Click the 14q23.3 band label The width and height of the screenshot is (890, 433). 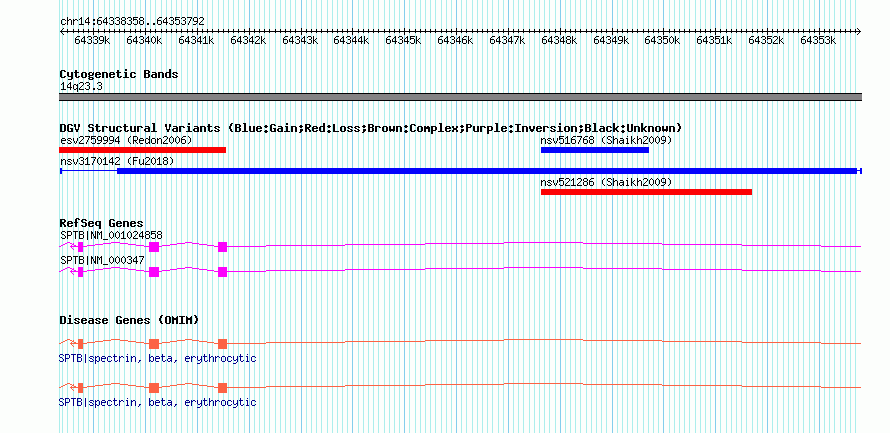(81, 86)
